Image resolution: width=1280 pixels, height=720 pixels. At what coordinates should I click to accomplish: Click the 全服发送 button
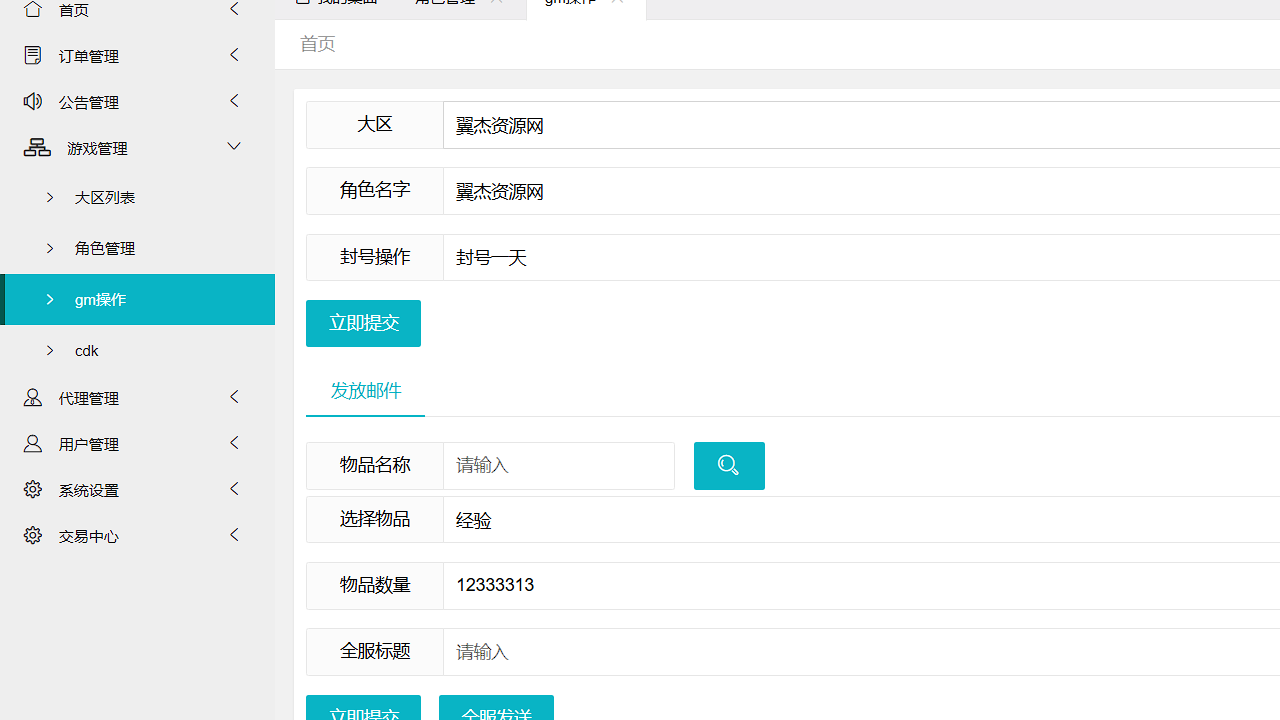[497, 714]
